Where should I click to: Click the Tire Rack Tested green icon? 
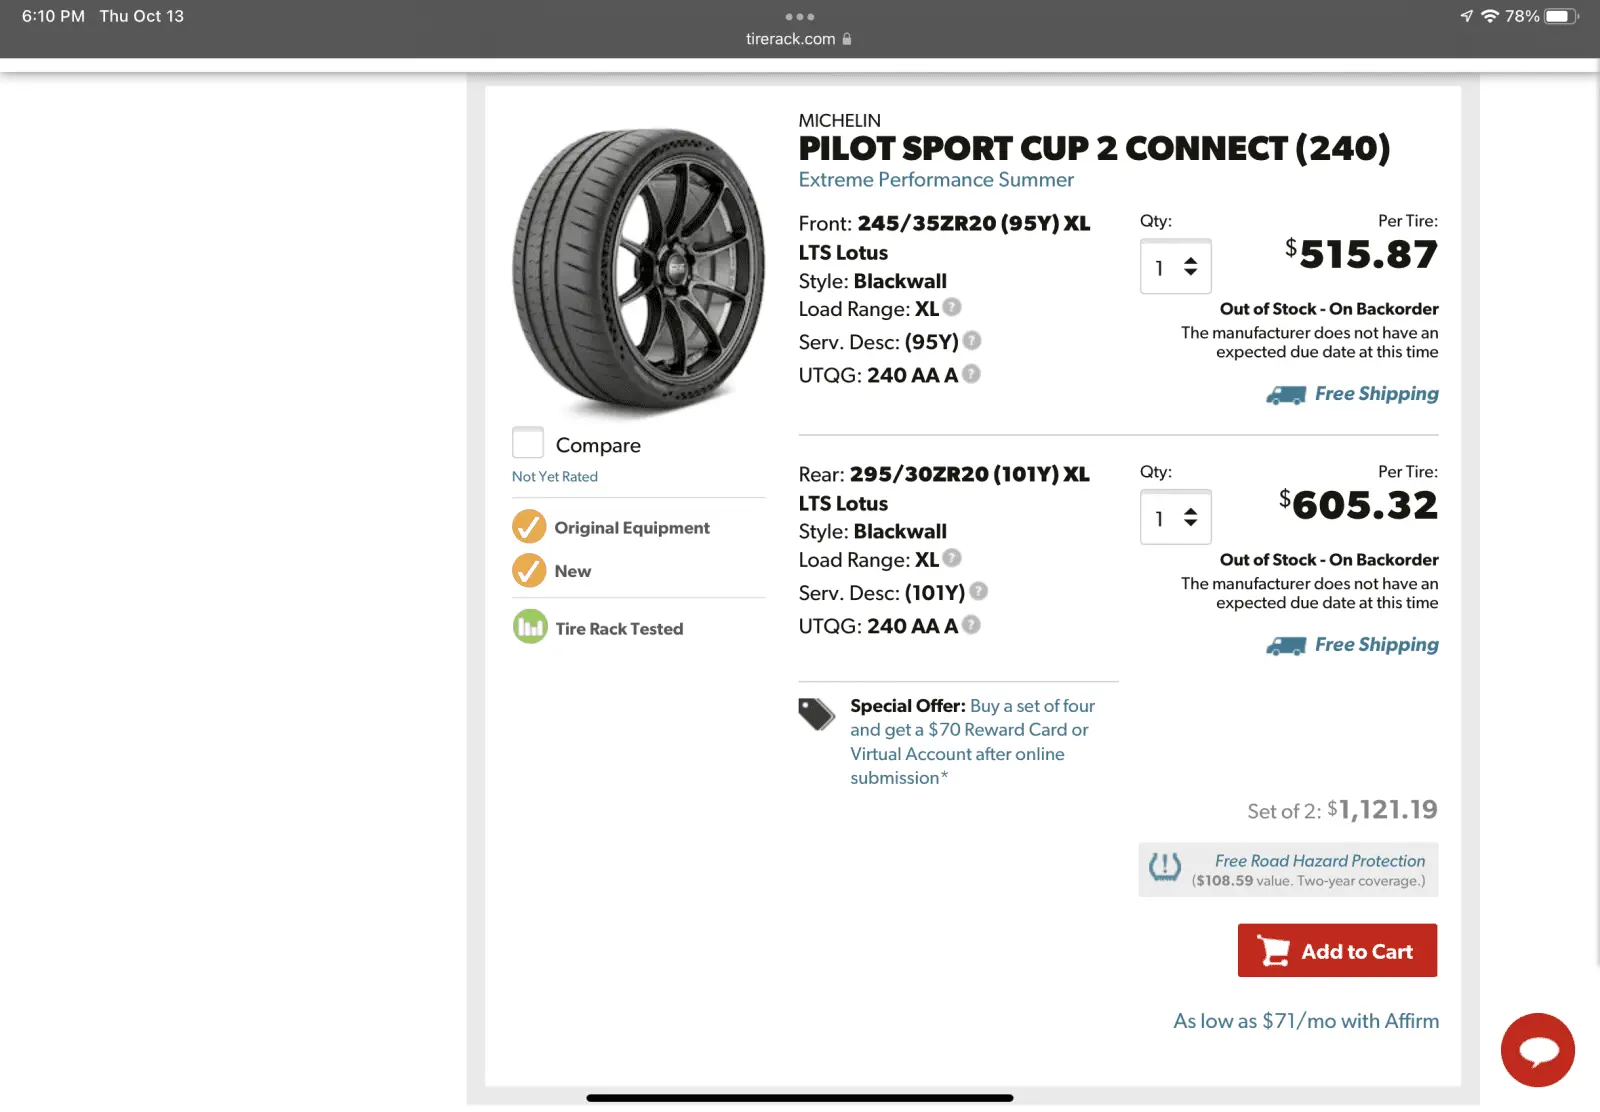[530, 627]
